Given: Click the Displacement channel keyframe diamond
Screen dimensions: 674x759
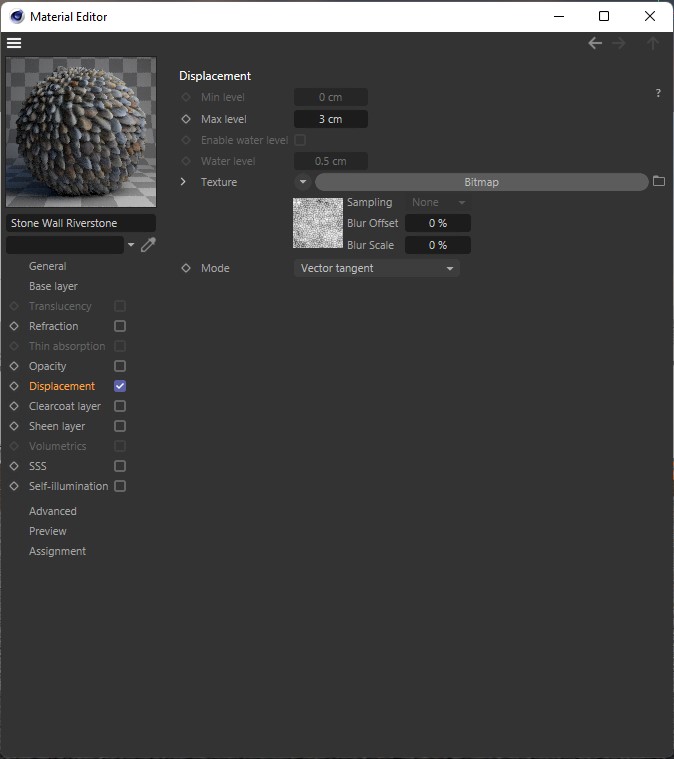Looking at the screenshot, I should pos(14,386).
